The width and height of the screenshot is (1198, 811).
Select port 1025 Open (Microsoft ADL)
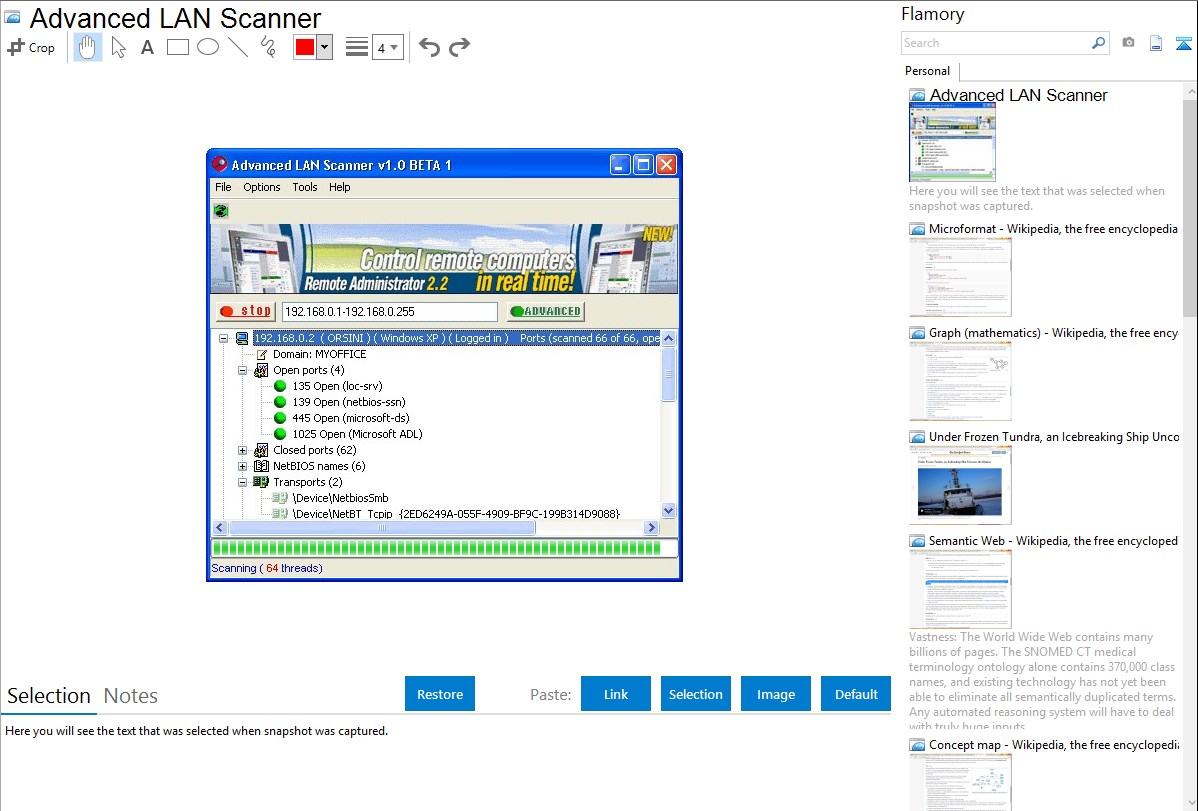(357, 434)
